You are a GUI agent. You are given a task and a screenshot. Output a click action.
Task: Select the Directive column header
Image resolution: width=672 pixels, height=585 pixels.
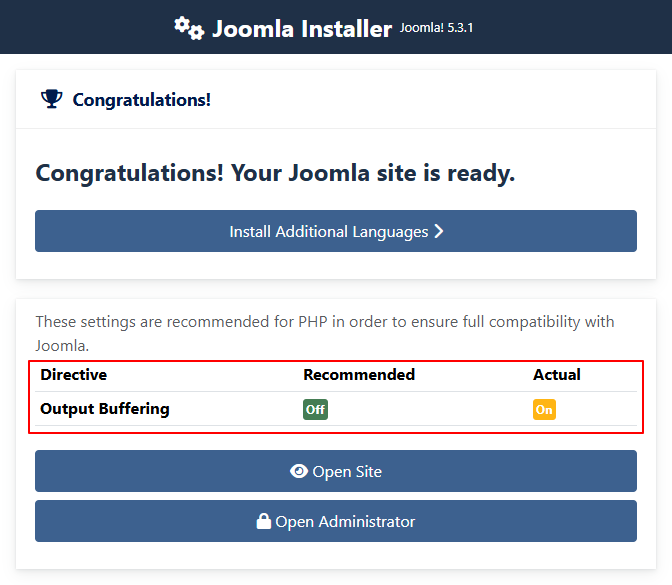tap(73, 375)
